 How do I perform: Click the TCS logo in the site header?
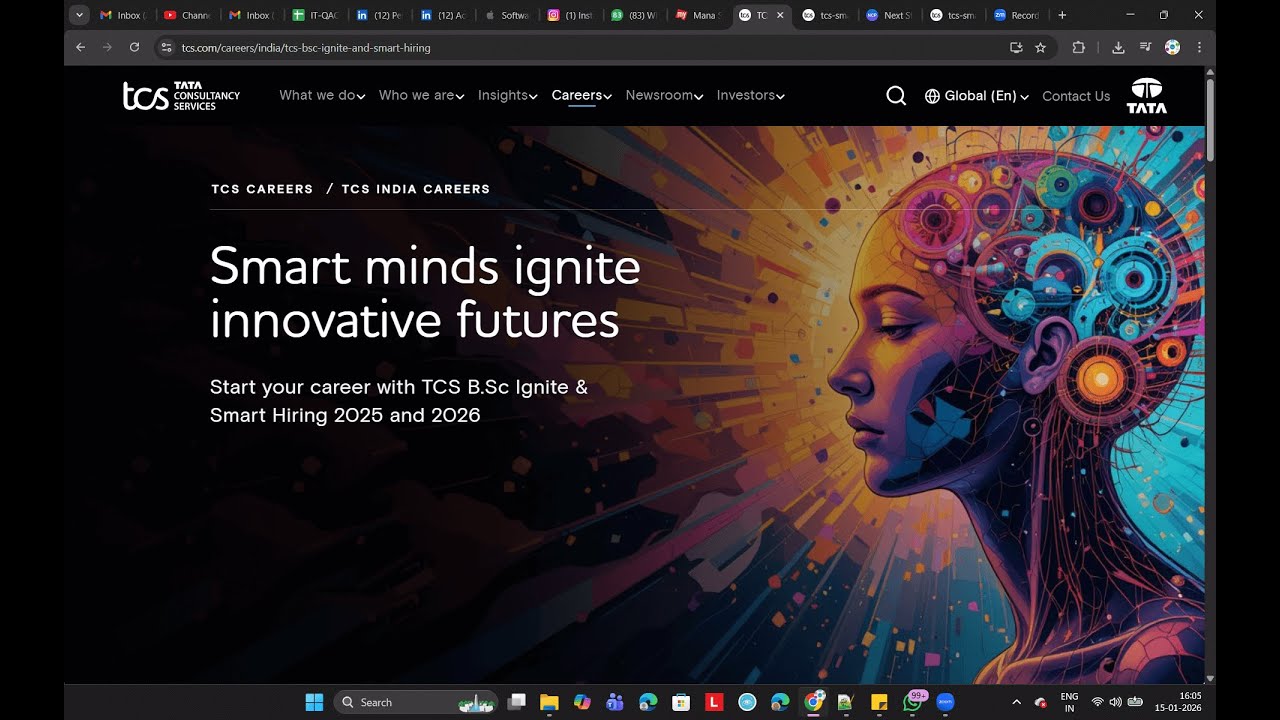pyautogui.click(x=181, y=95)
